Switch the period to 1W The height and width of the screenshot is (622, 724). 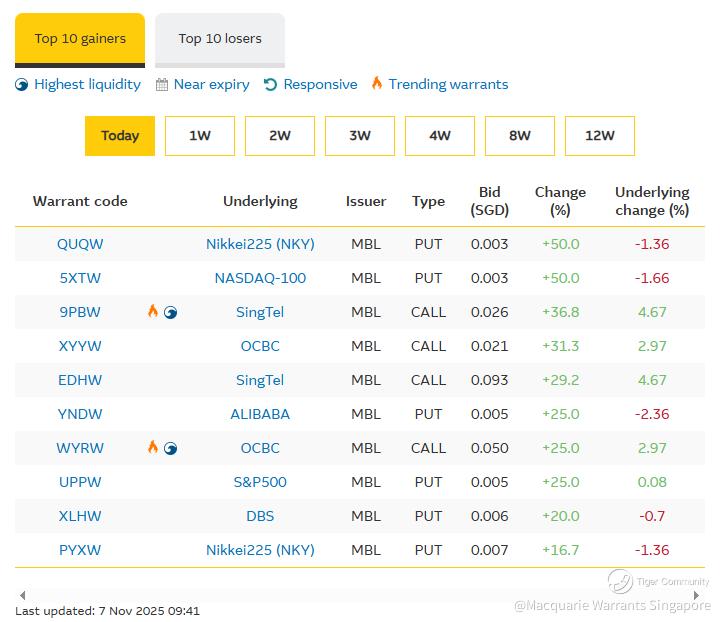coord(200,136)
